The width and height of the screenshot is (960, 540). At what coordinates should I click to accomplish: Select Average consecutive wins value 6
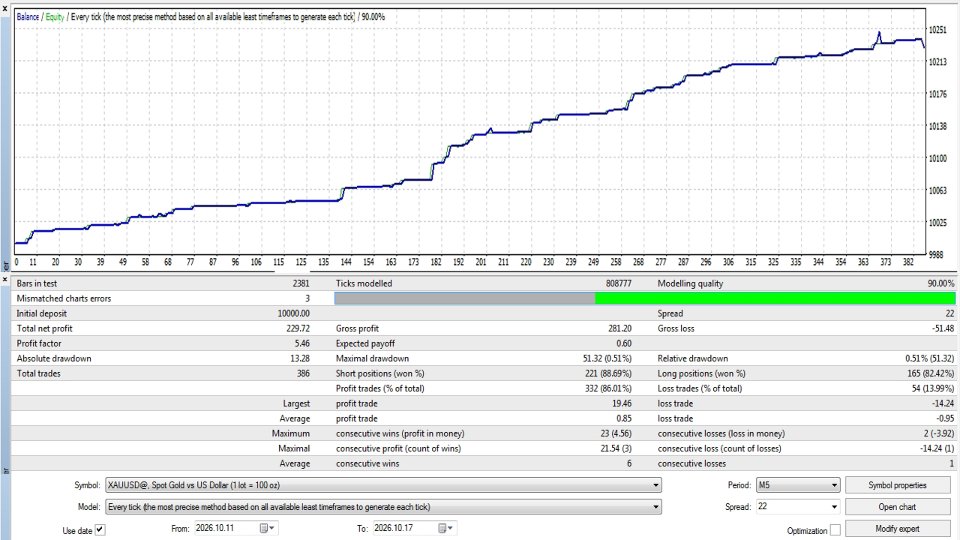tap(629, 463)
